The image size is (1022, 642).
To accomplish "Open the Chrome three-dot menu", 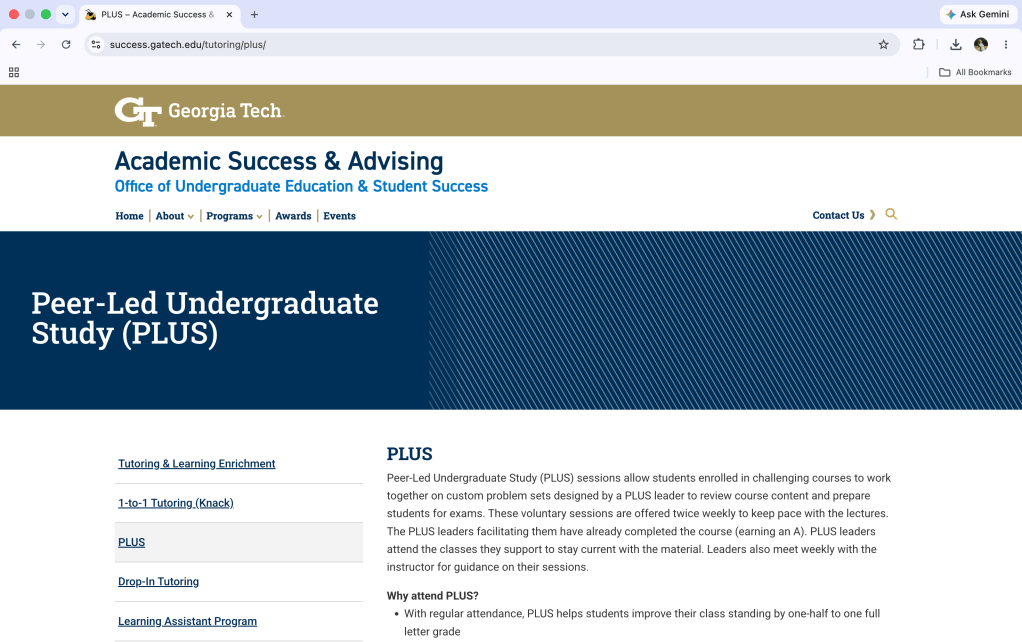I will (x=1006, y=44).
